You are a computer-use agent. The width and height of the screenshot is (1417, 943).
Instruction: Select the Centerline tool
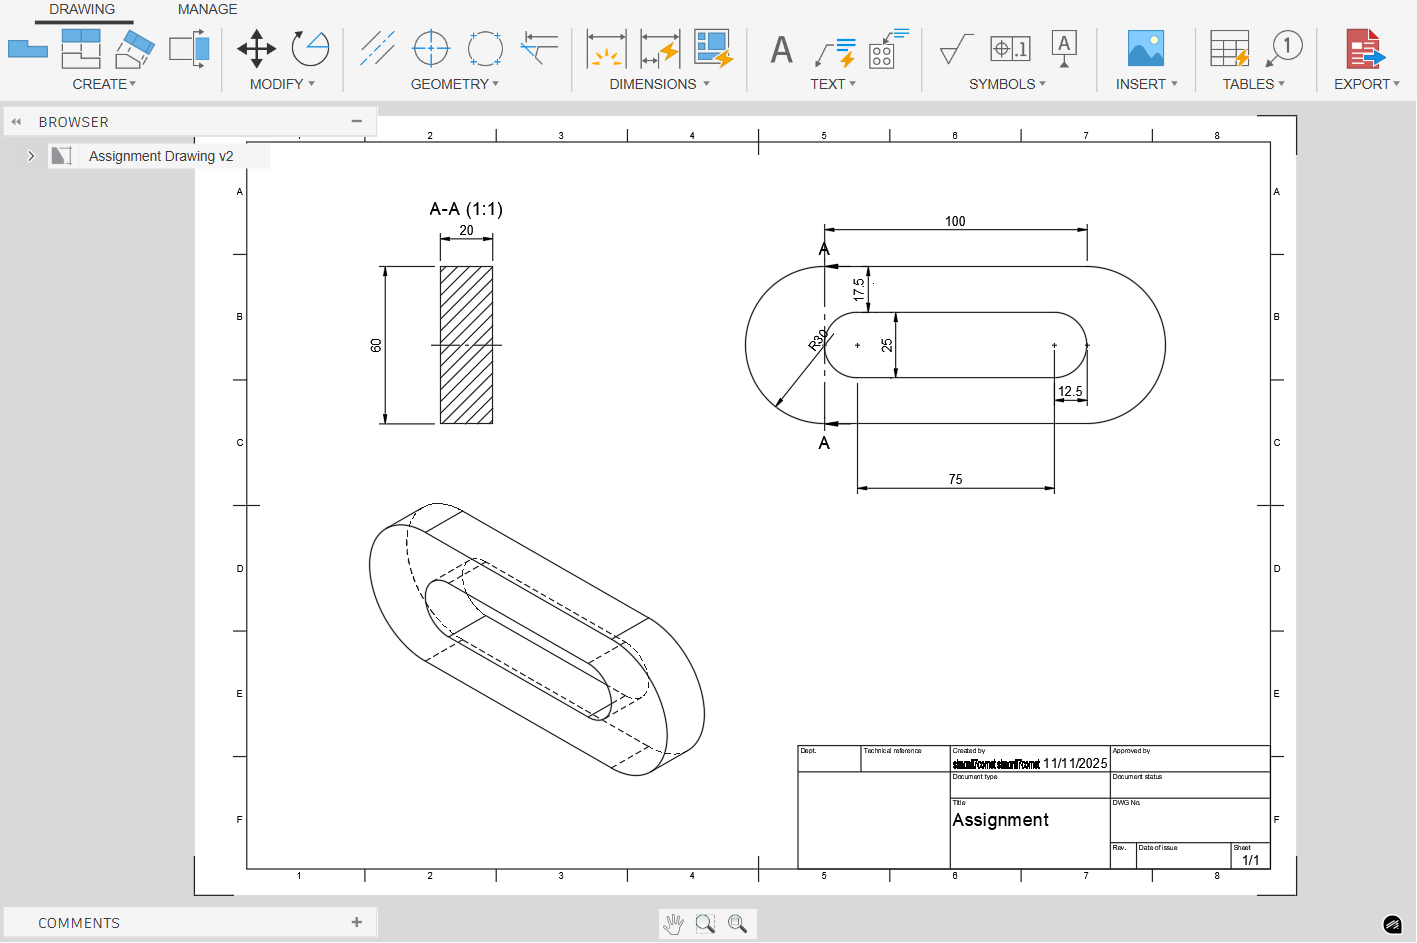pyautogui.click(x=377, y=48)
